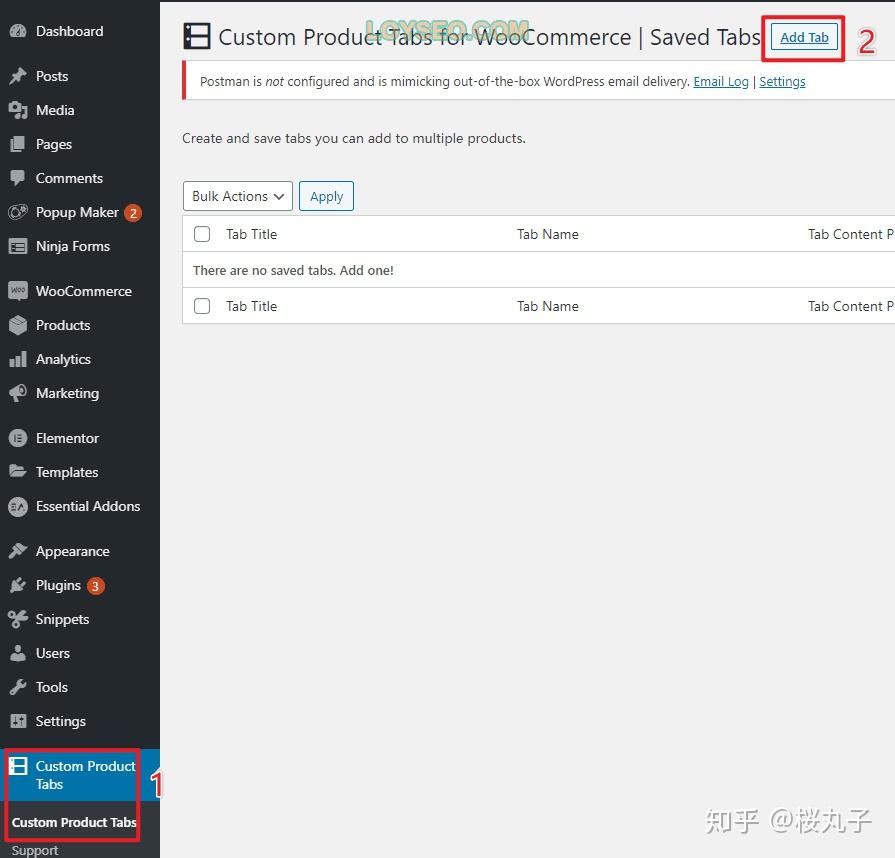Click the Tab Content Preview header column
Viewport: 895px width, 858px height.
(x=851, y=234)
